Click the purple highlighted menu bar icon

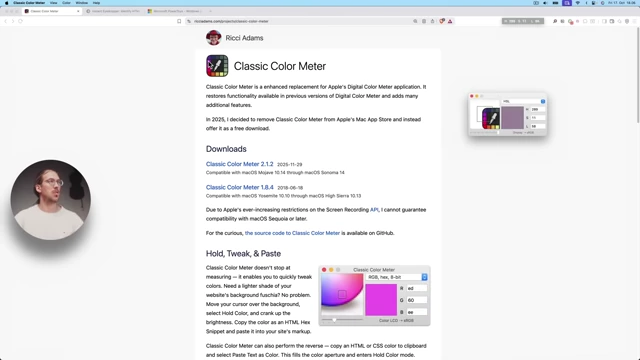click(x=567, y=3)
